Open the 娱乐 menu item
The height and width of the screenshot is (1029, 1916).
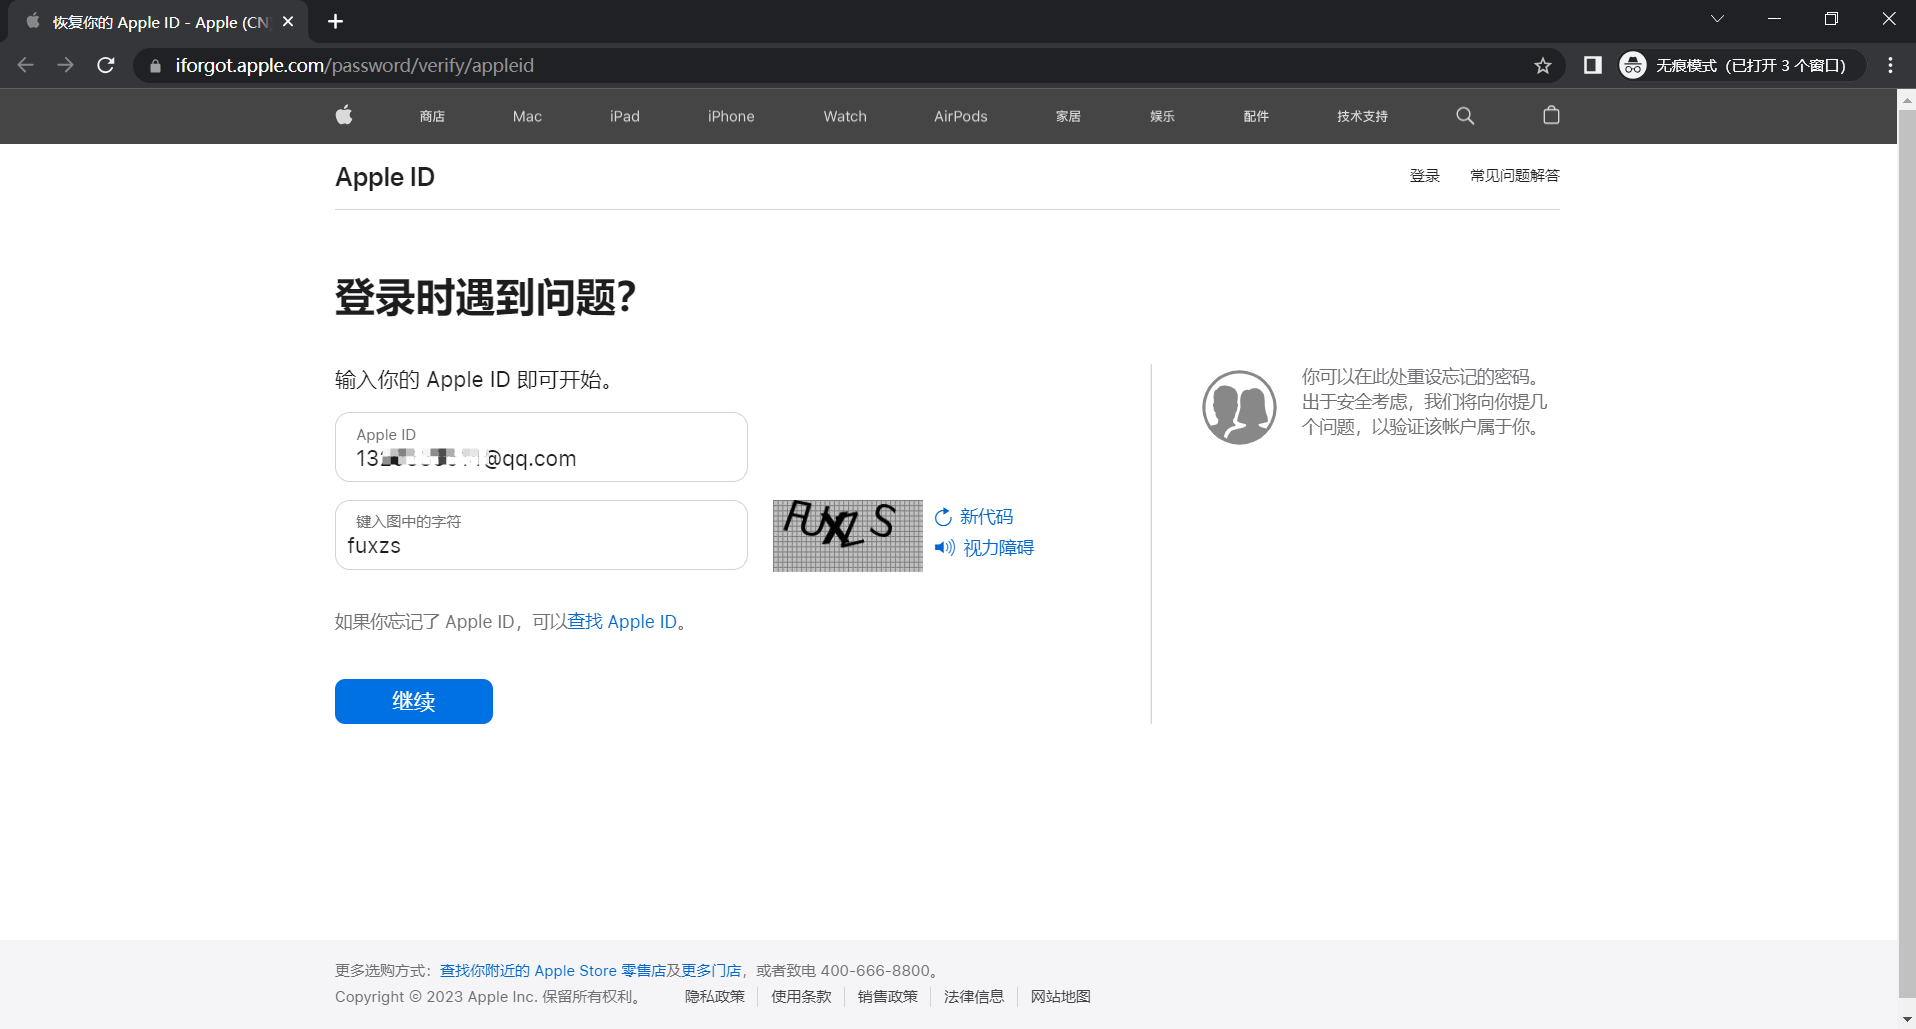[1162, 116]
